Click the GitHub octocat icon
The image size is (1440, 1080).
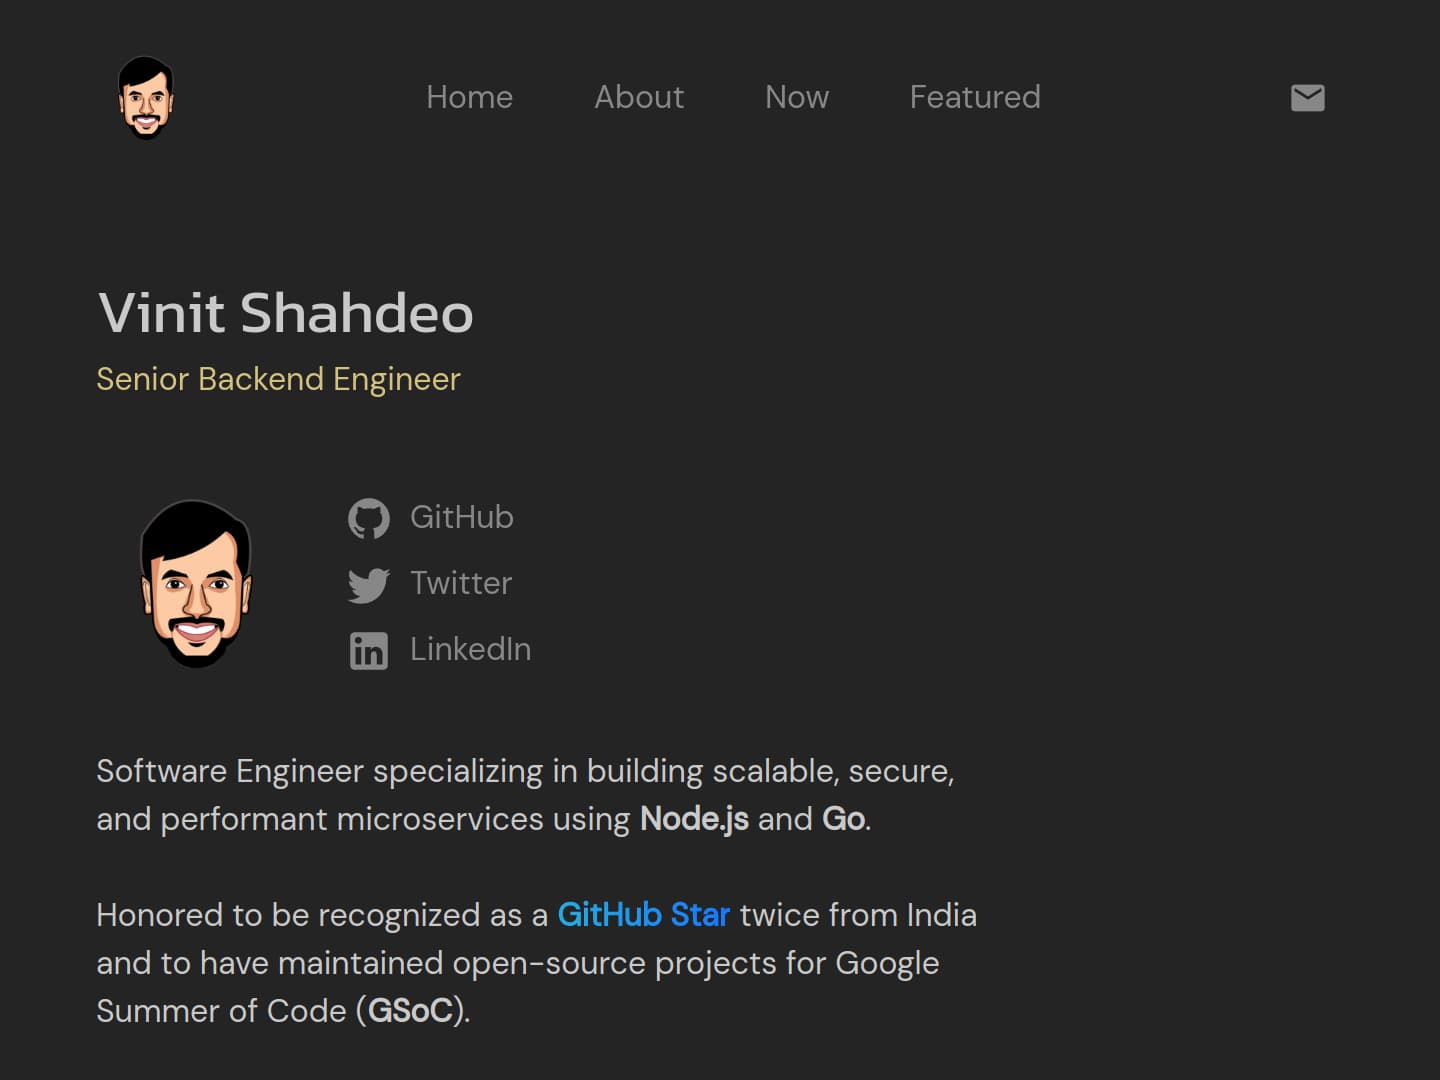click(368, 518)
